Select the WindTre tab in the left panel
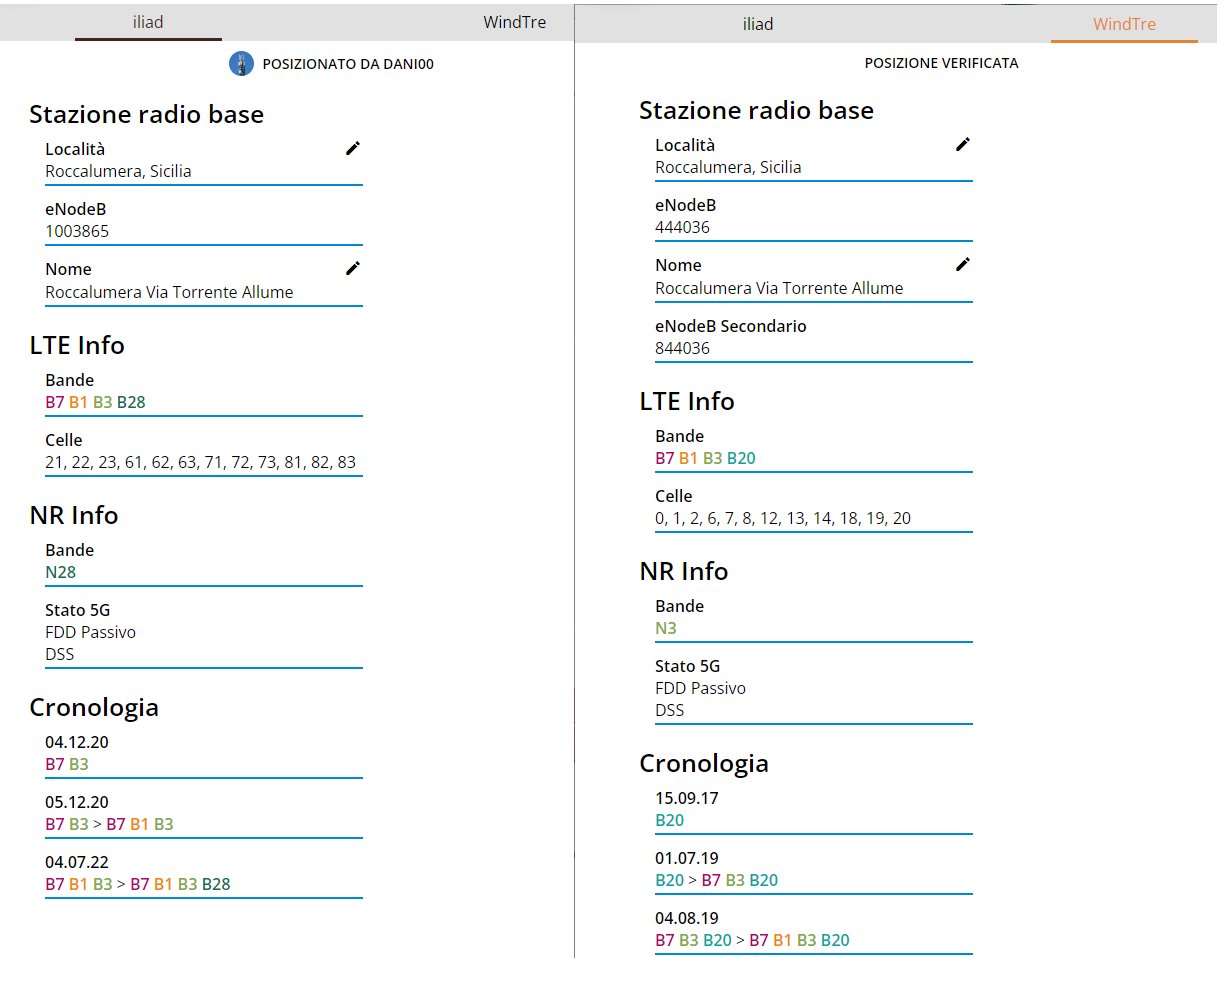1224x994 pixels. pyautogui.click(x=514, y=22)
